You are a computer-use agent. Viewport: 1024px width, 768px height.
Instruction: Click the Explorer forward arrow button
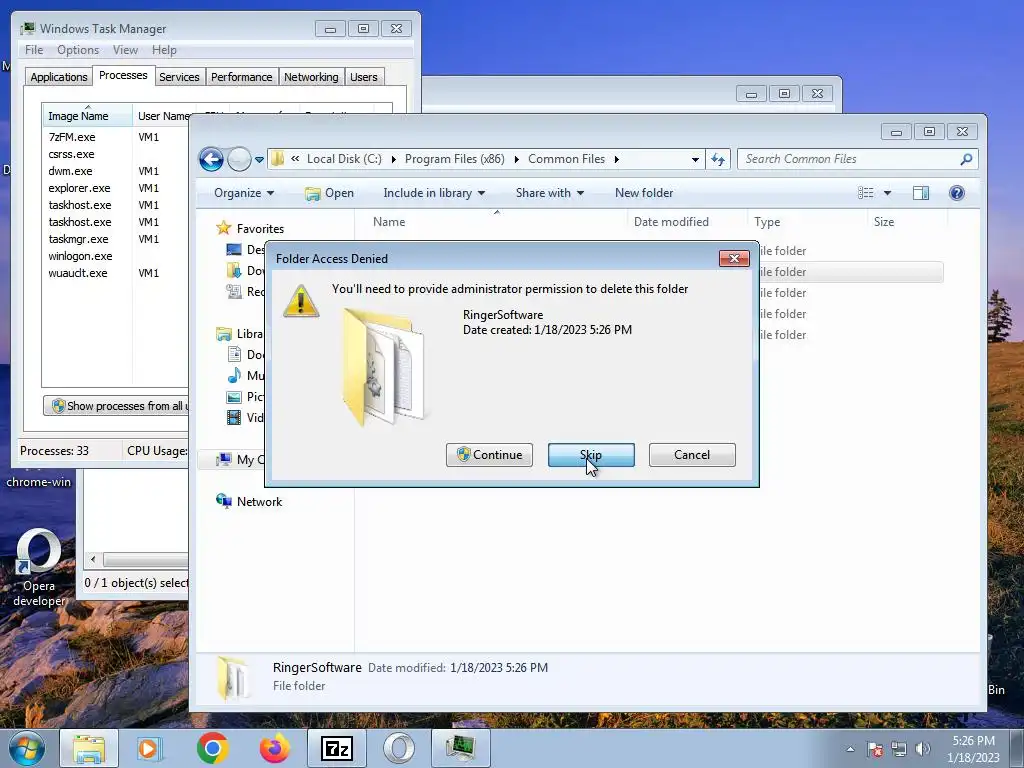point(239,159)
